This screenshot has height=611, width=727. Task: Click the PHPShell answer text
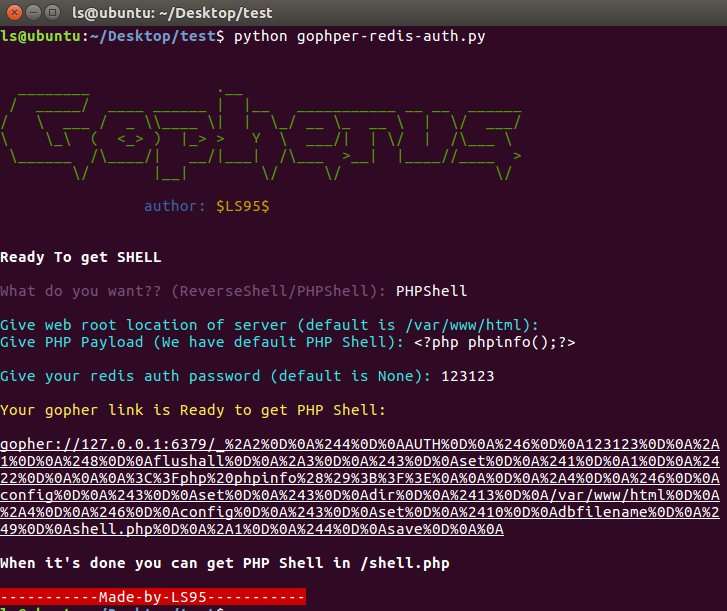[431, 291]
